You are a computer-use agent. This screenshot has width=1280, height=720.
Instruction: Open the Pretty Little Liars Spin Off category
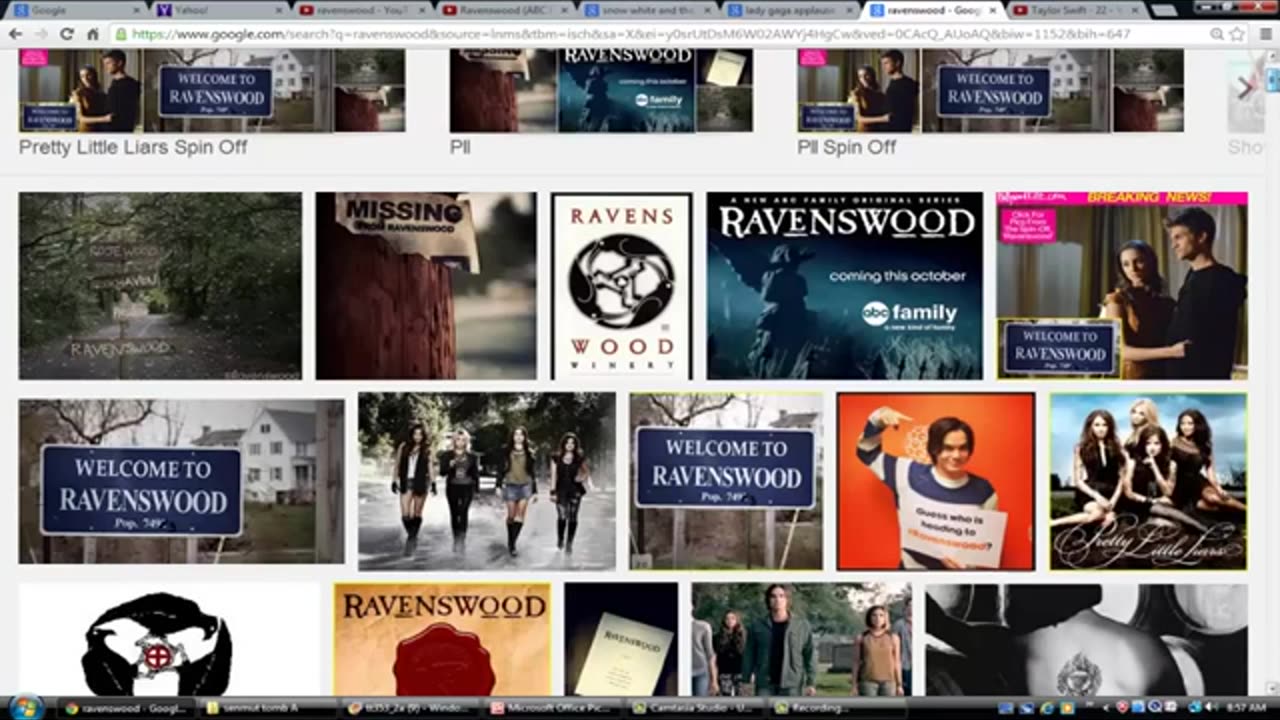(x=133, y=147)
